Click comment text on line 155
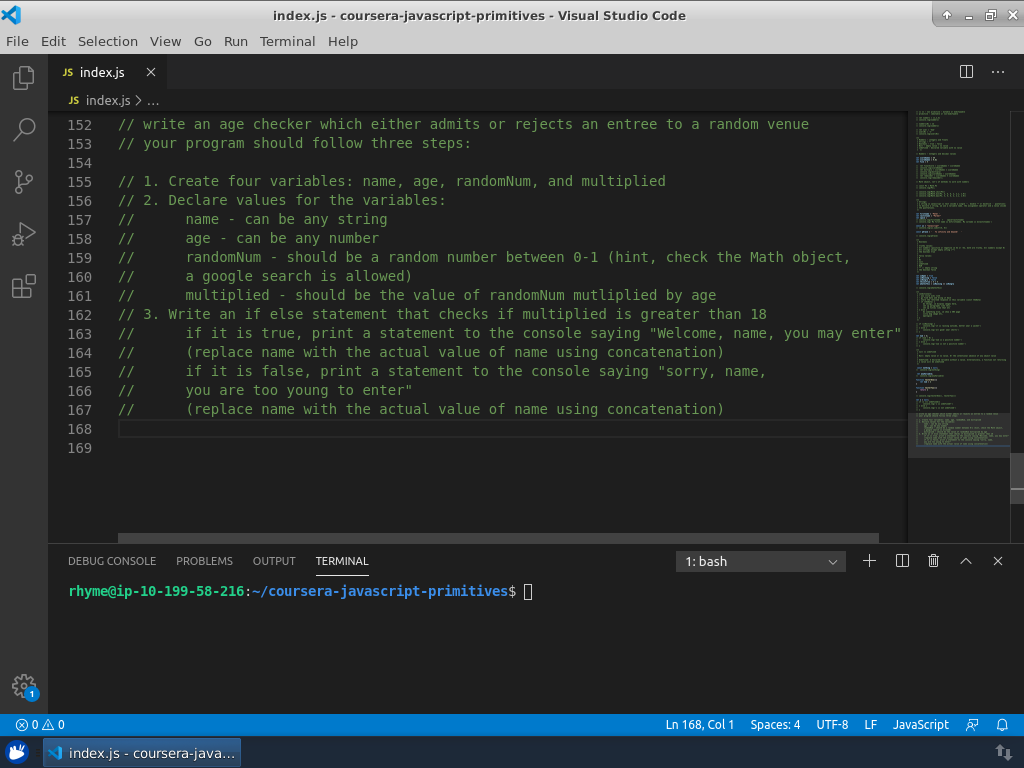The height and width of the screenshot is (768, 1024). [x=392, y=181]
